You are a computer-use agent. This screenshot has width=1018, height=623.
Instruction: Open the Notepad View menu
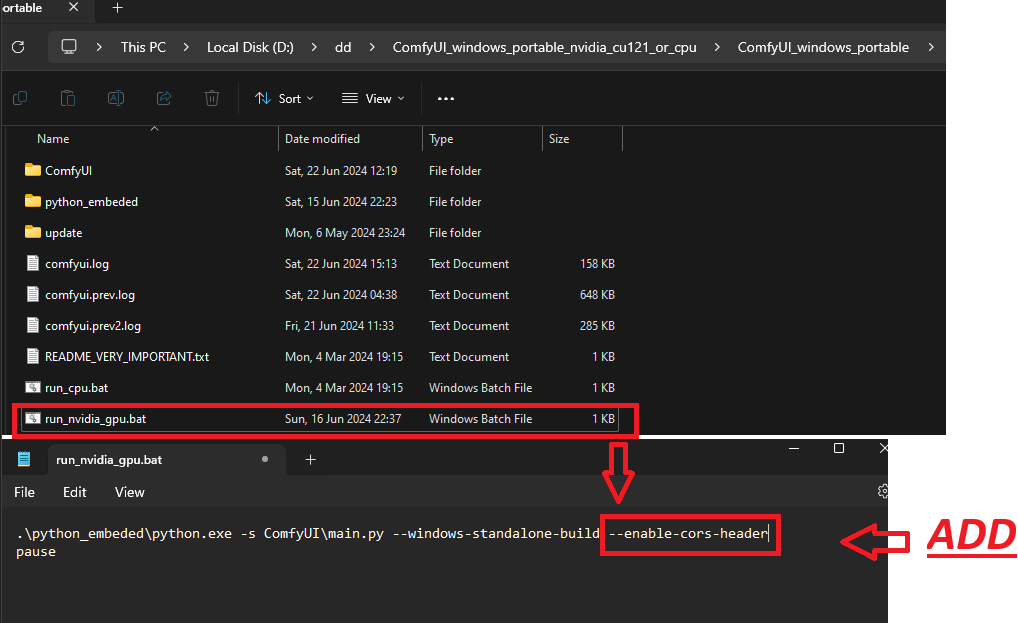click(130, 493)
